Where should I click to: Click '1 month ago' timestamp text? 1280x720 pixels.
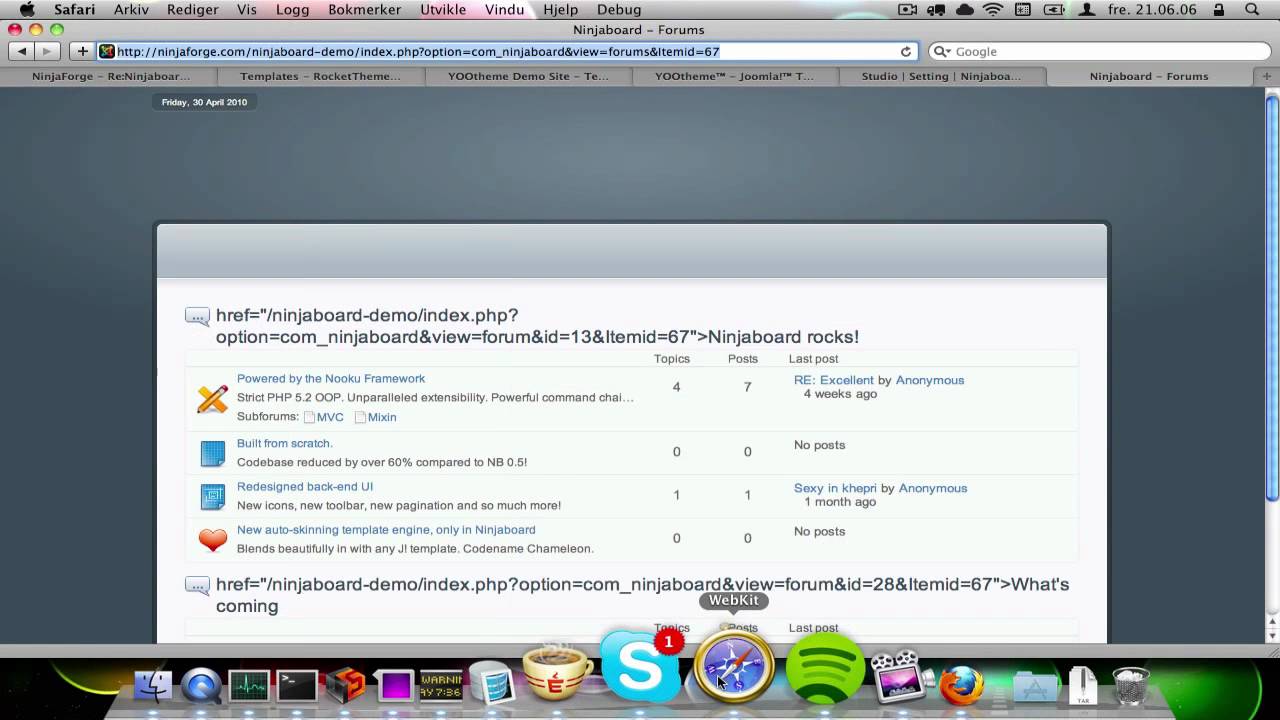pos(840,502)
